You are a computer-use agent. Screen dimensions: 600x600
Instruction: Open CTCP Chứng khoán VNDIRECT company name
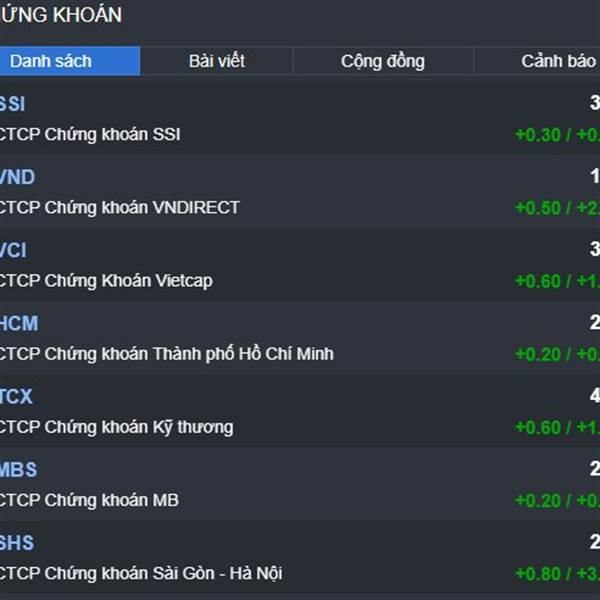(x=120, y=207)
